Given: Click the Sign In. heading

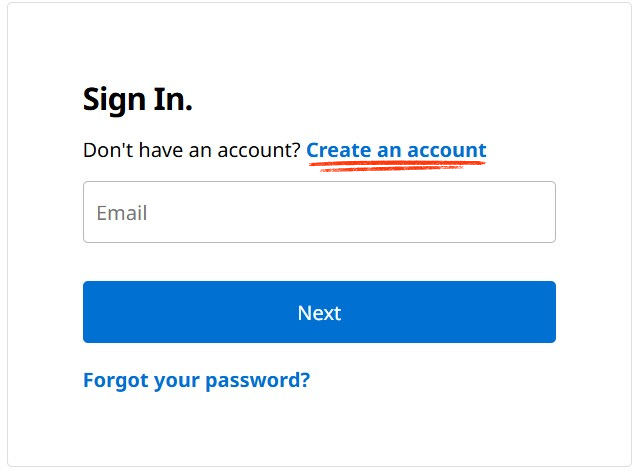Looking at the screenshot, I should pos(137,99).
